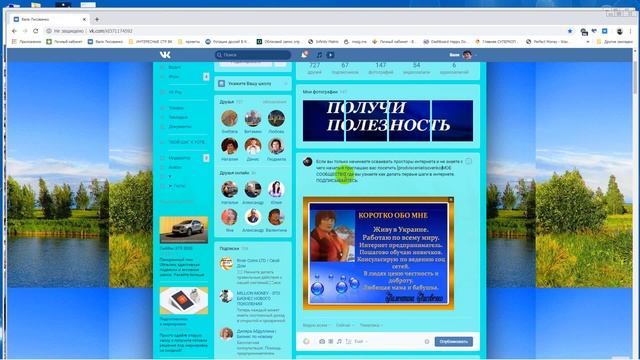This screenshot has width=640, height=360.
Task: Open online friend Юлия's avatar
Action: [276, 189]
